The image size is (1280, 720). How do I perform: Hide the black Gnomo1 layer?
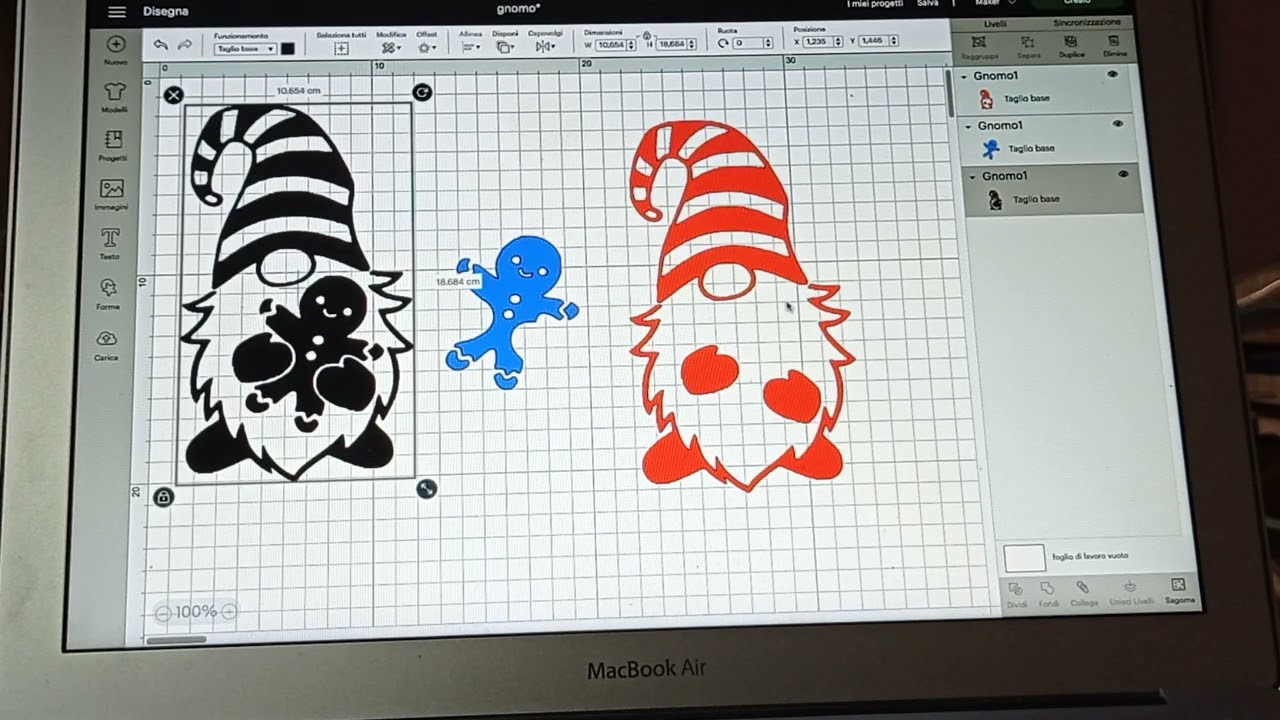(x=1124, y=174)
